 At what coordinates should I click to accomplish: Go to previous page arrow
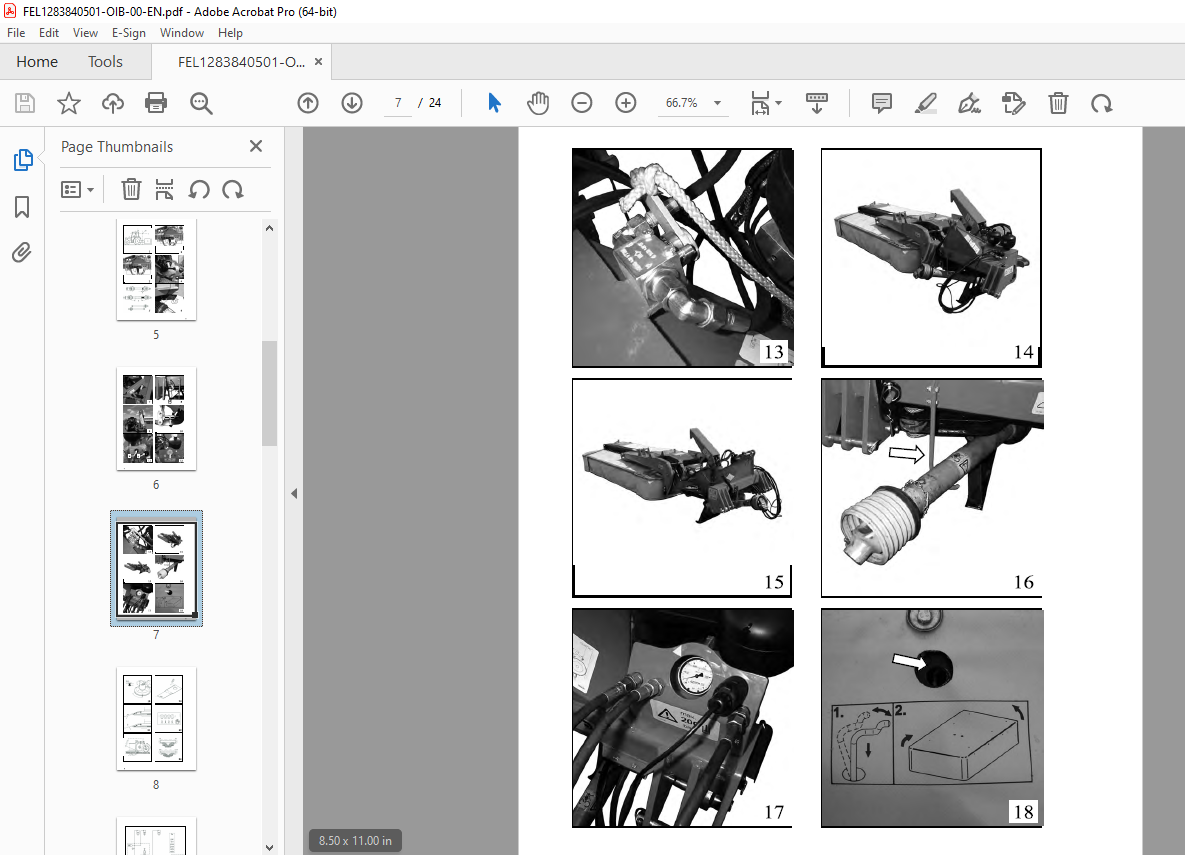[308, 103]
